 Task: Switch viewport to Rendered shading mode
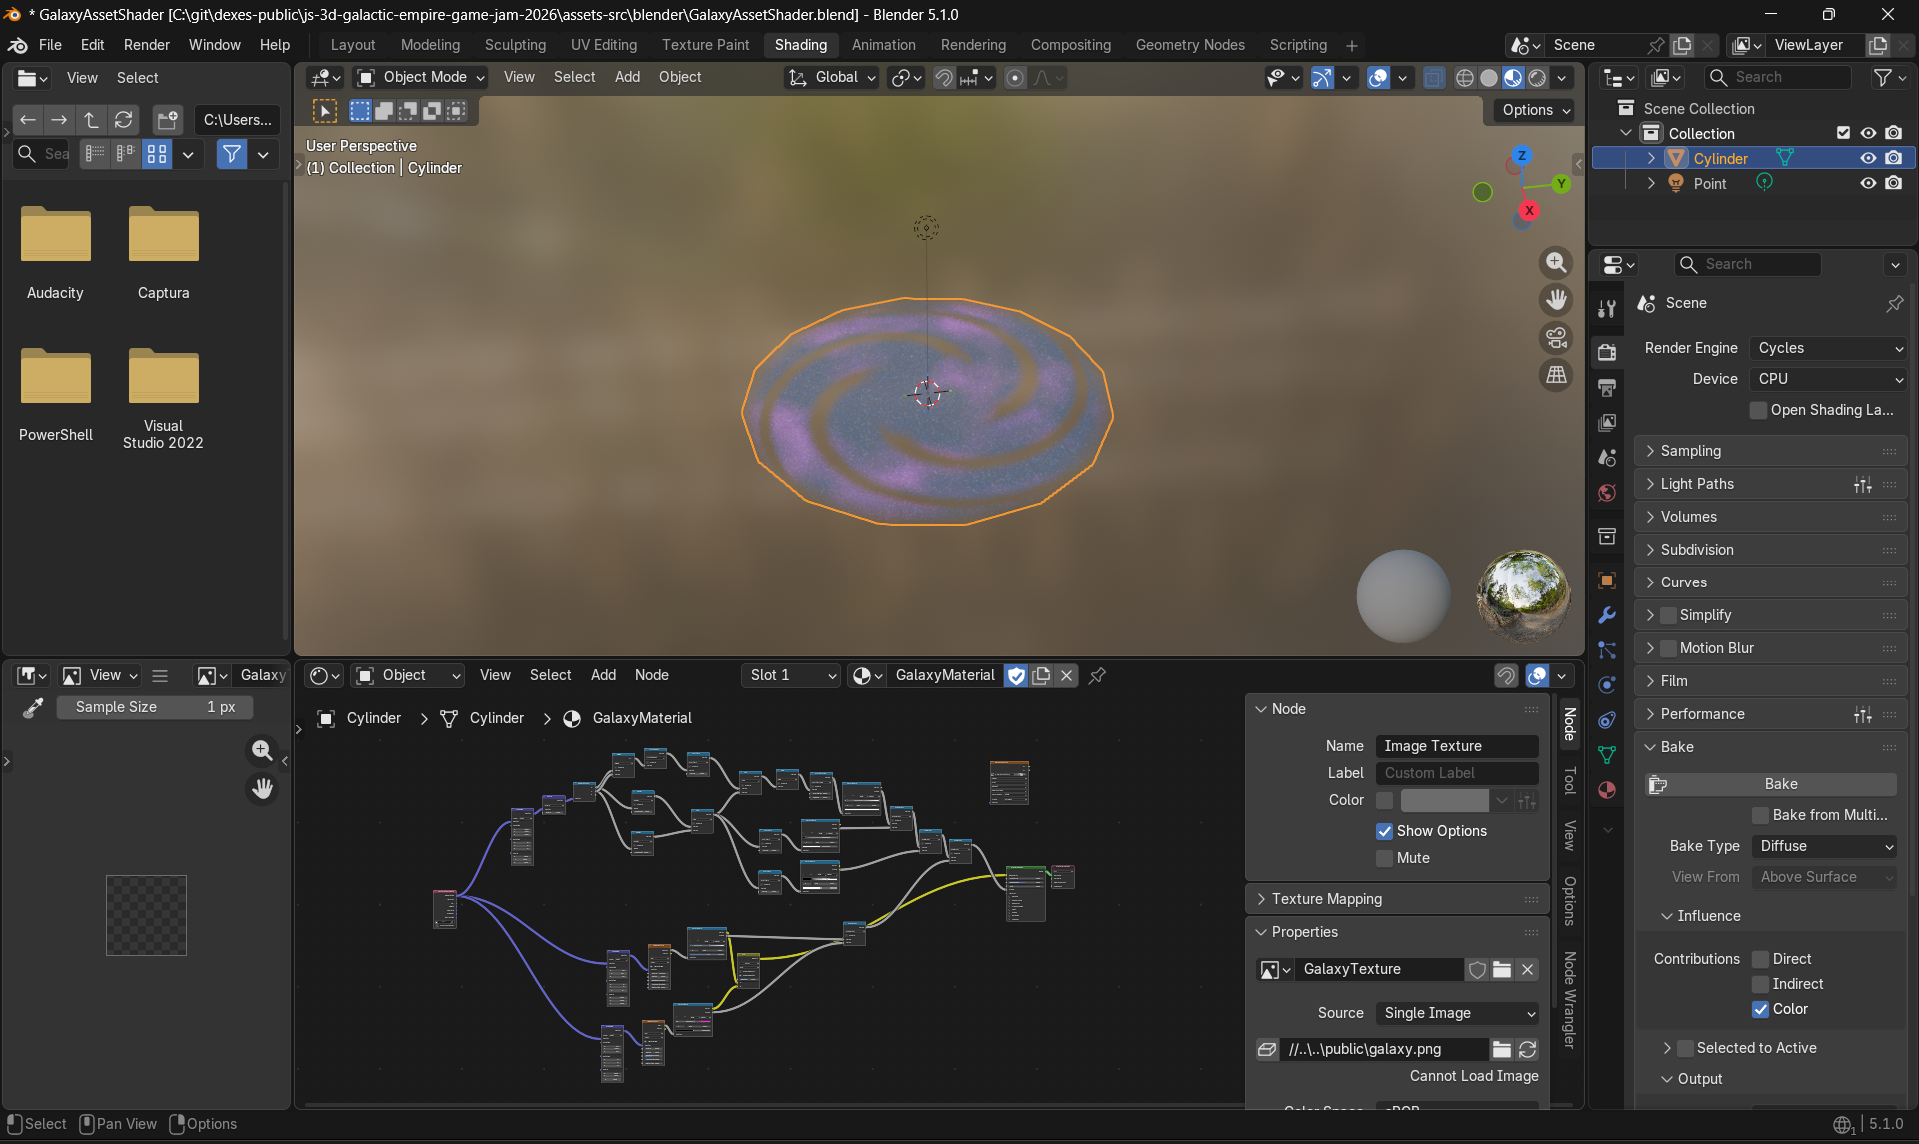click(x=1537, y=77)
